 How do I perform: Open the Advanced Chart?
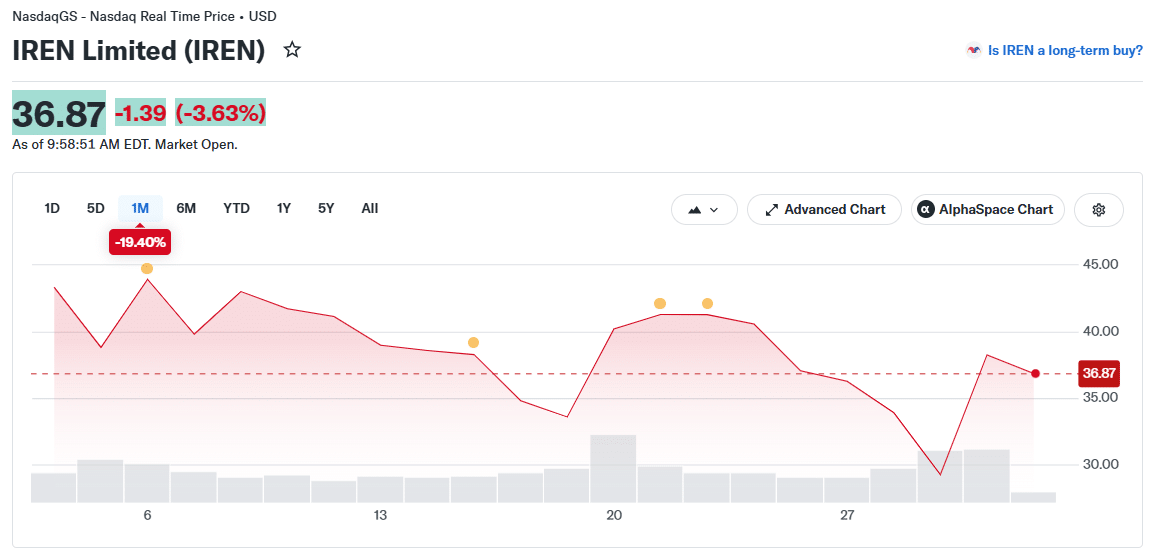(824, 210)
